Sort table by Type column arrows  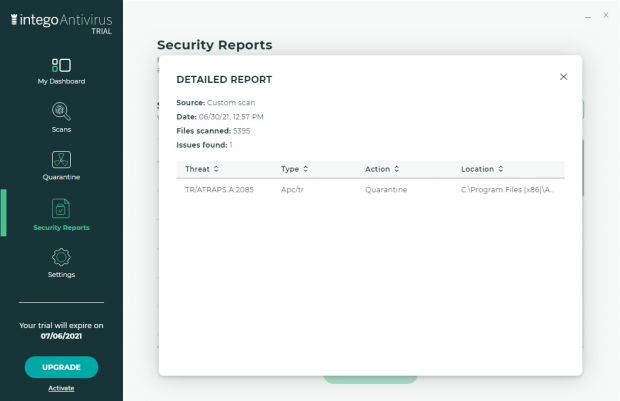coord(306,169)
